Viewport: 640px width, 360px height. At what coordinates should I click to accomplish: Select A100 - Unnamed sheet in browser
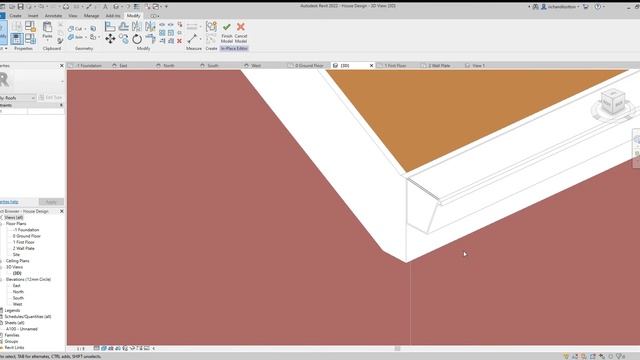22,329
